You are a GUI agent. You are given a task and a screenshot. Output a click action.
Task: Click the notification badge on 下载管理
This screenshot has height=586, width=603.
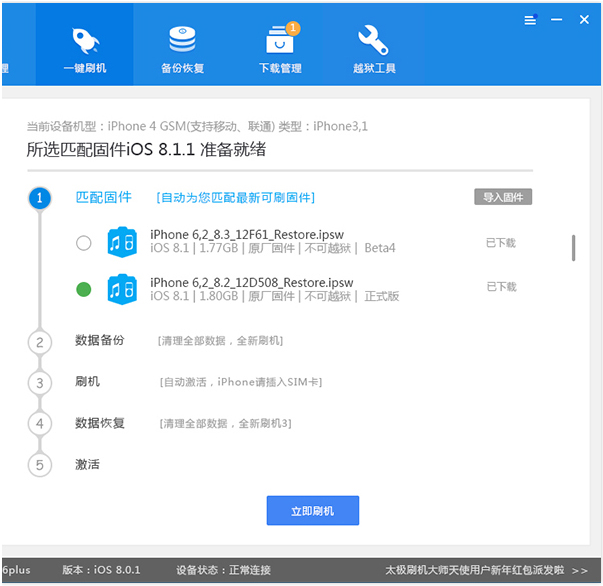click(293, 28)
